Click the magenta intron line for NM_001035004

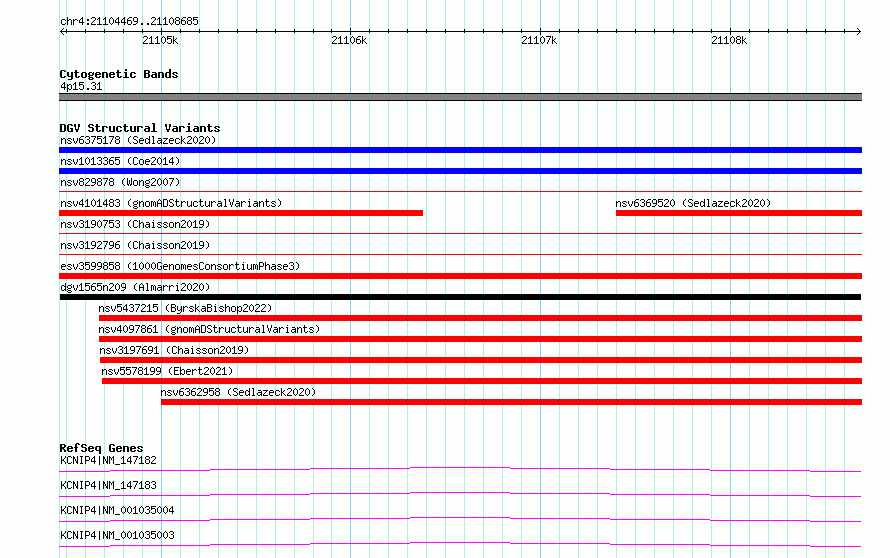coord(460,519)
